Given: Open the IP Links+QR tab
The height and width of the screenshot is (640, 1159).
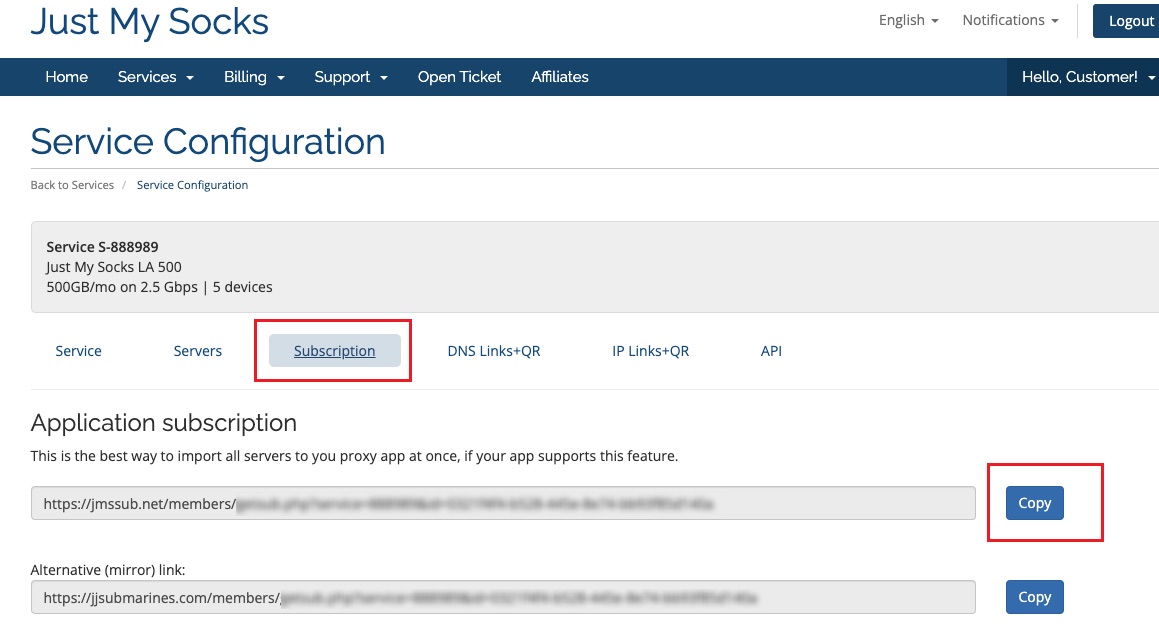Looking at the screenshot, I should click(x=651, y=351).
